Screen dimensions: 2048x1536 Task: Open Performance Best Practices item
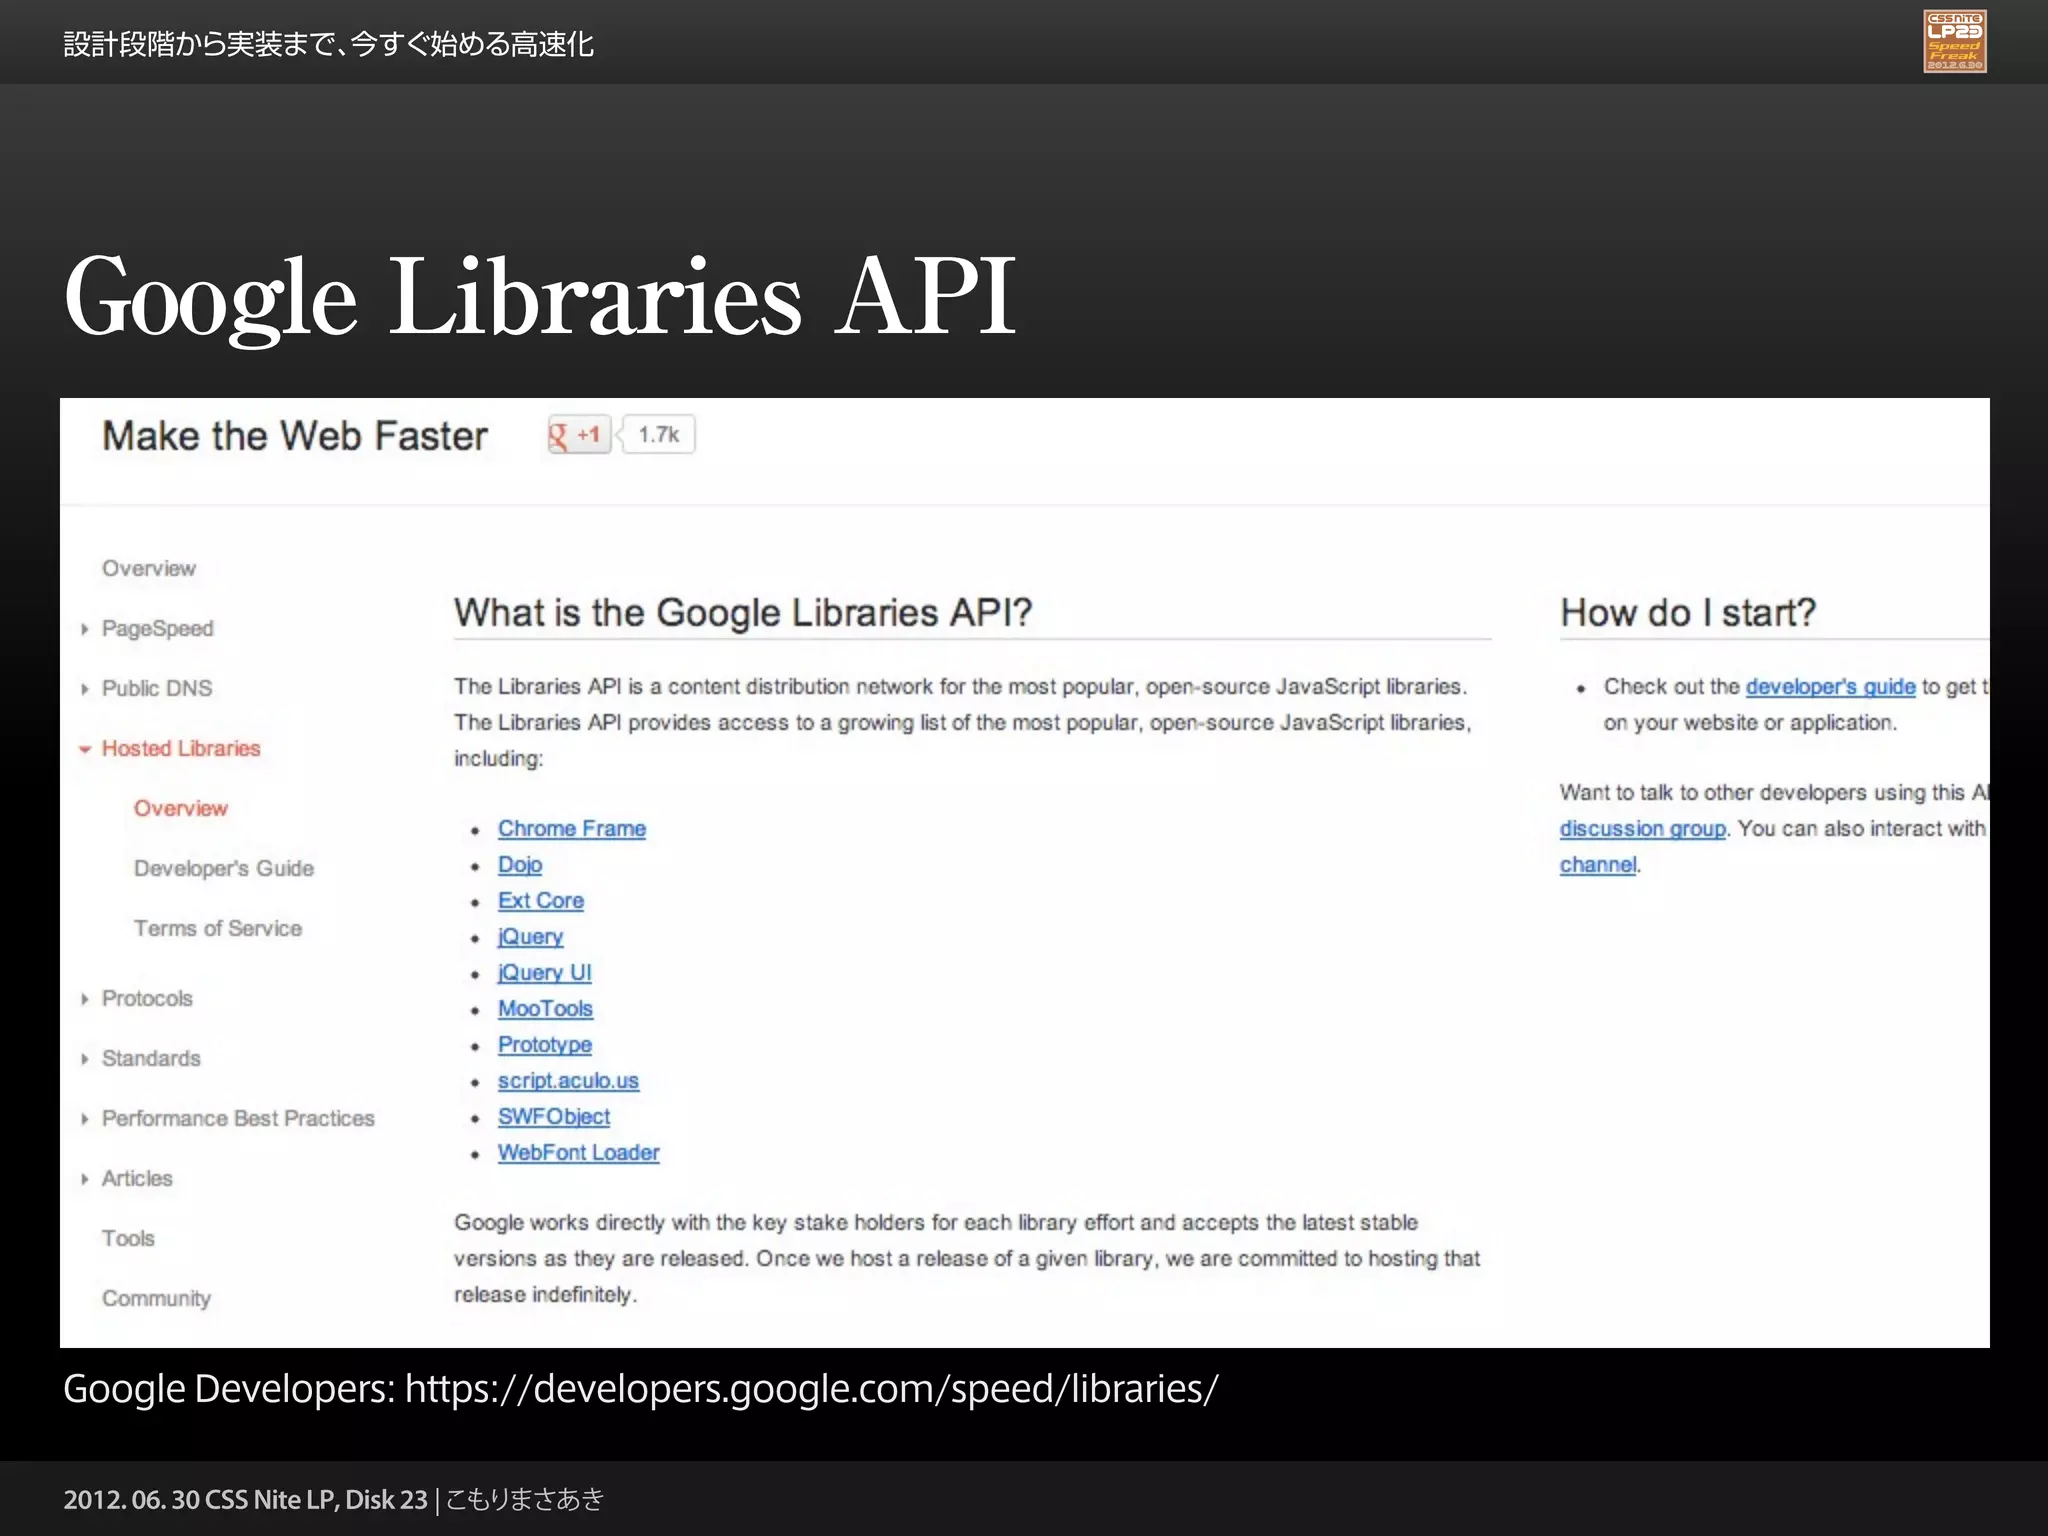click(x=238, y=1118)
